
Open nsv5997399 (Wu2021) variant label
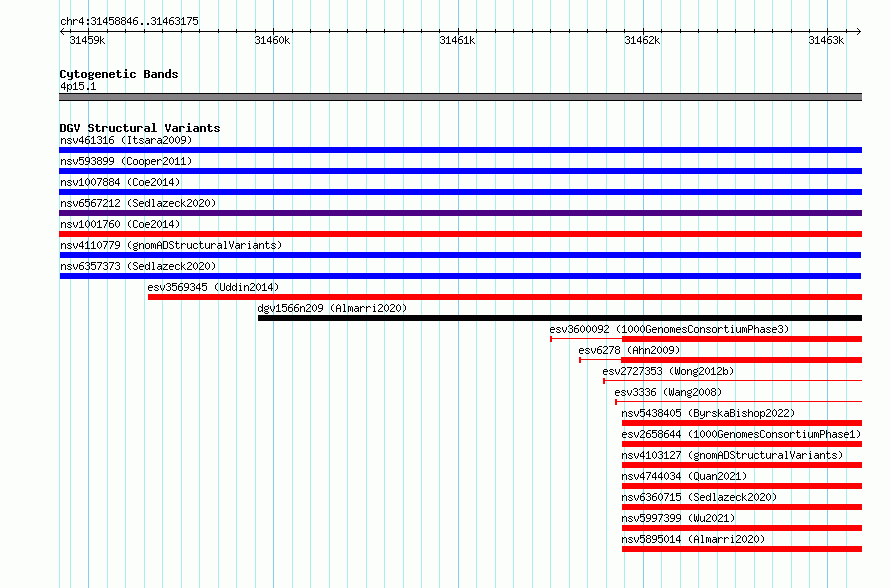[678, 518]
